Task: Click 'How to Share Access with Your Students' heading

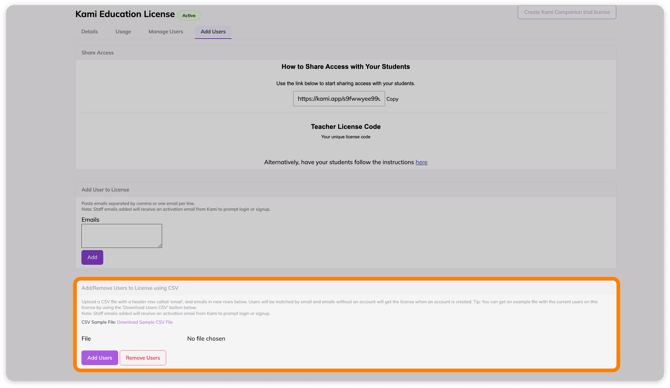Action: click(346, 67)
